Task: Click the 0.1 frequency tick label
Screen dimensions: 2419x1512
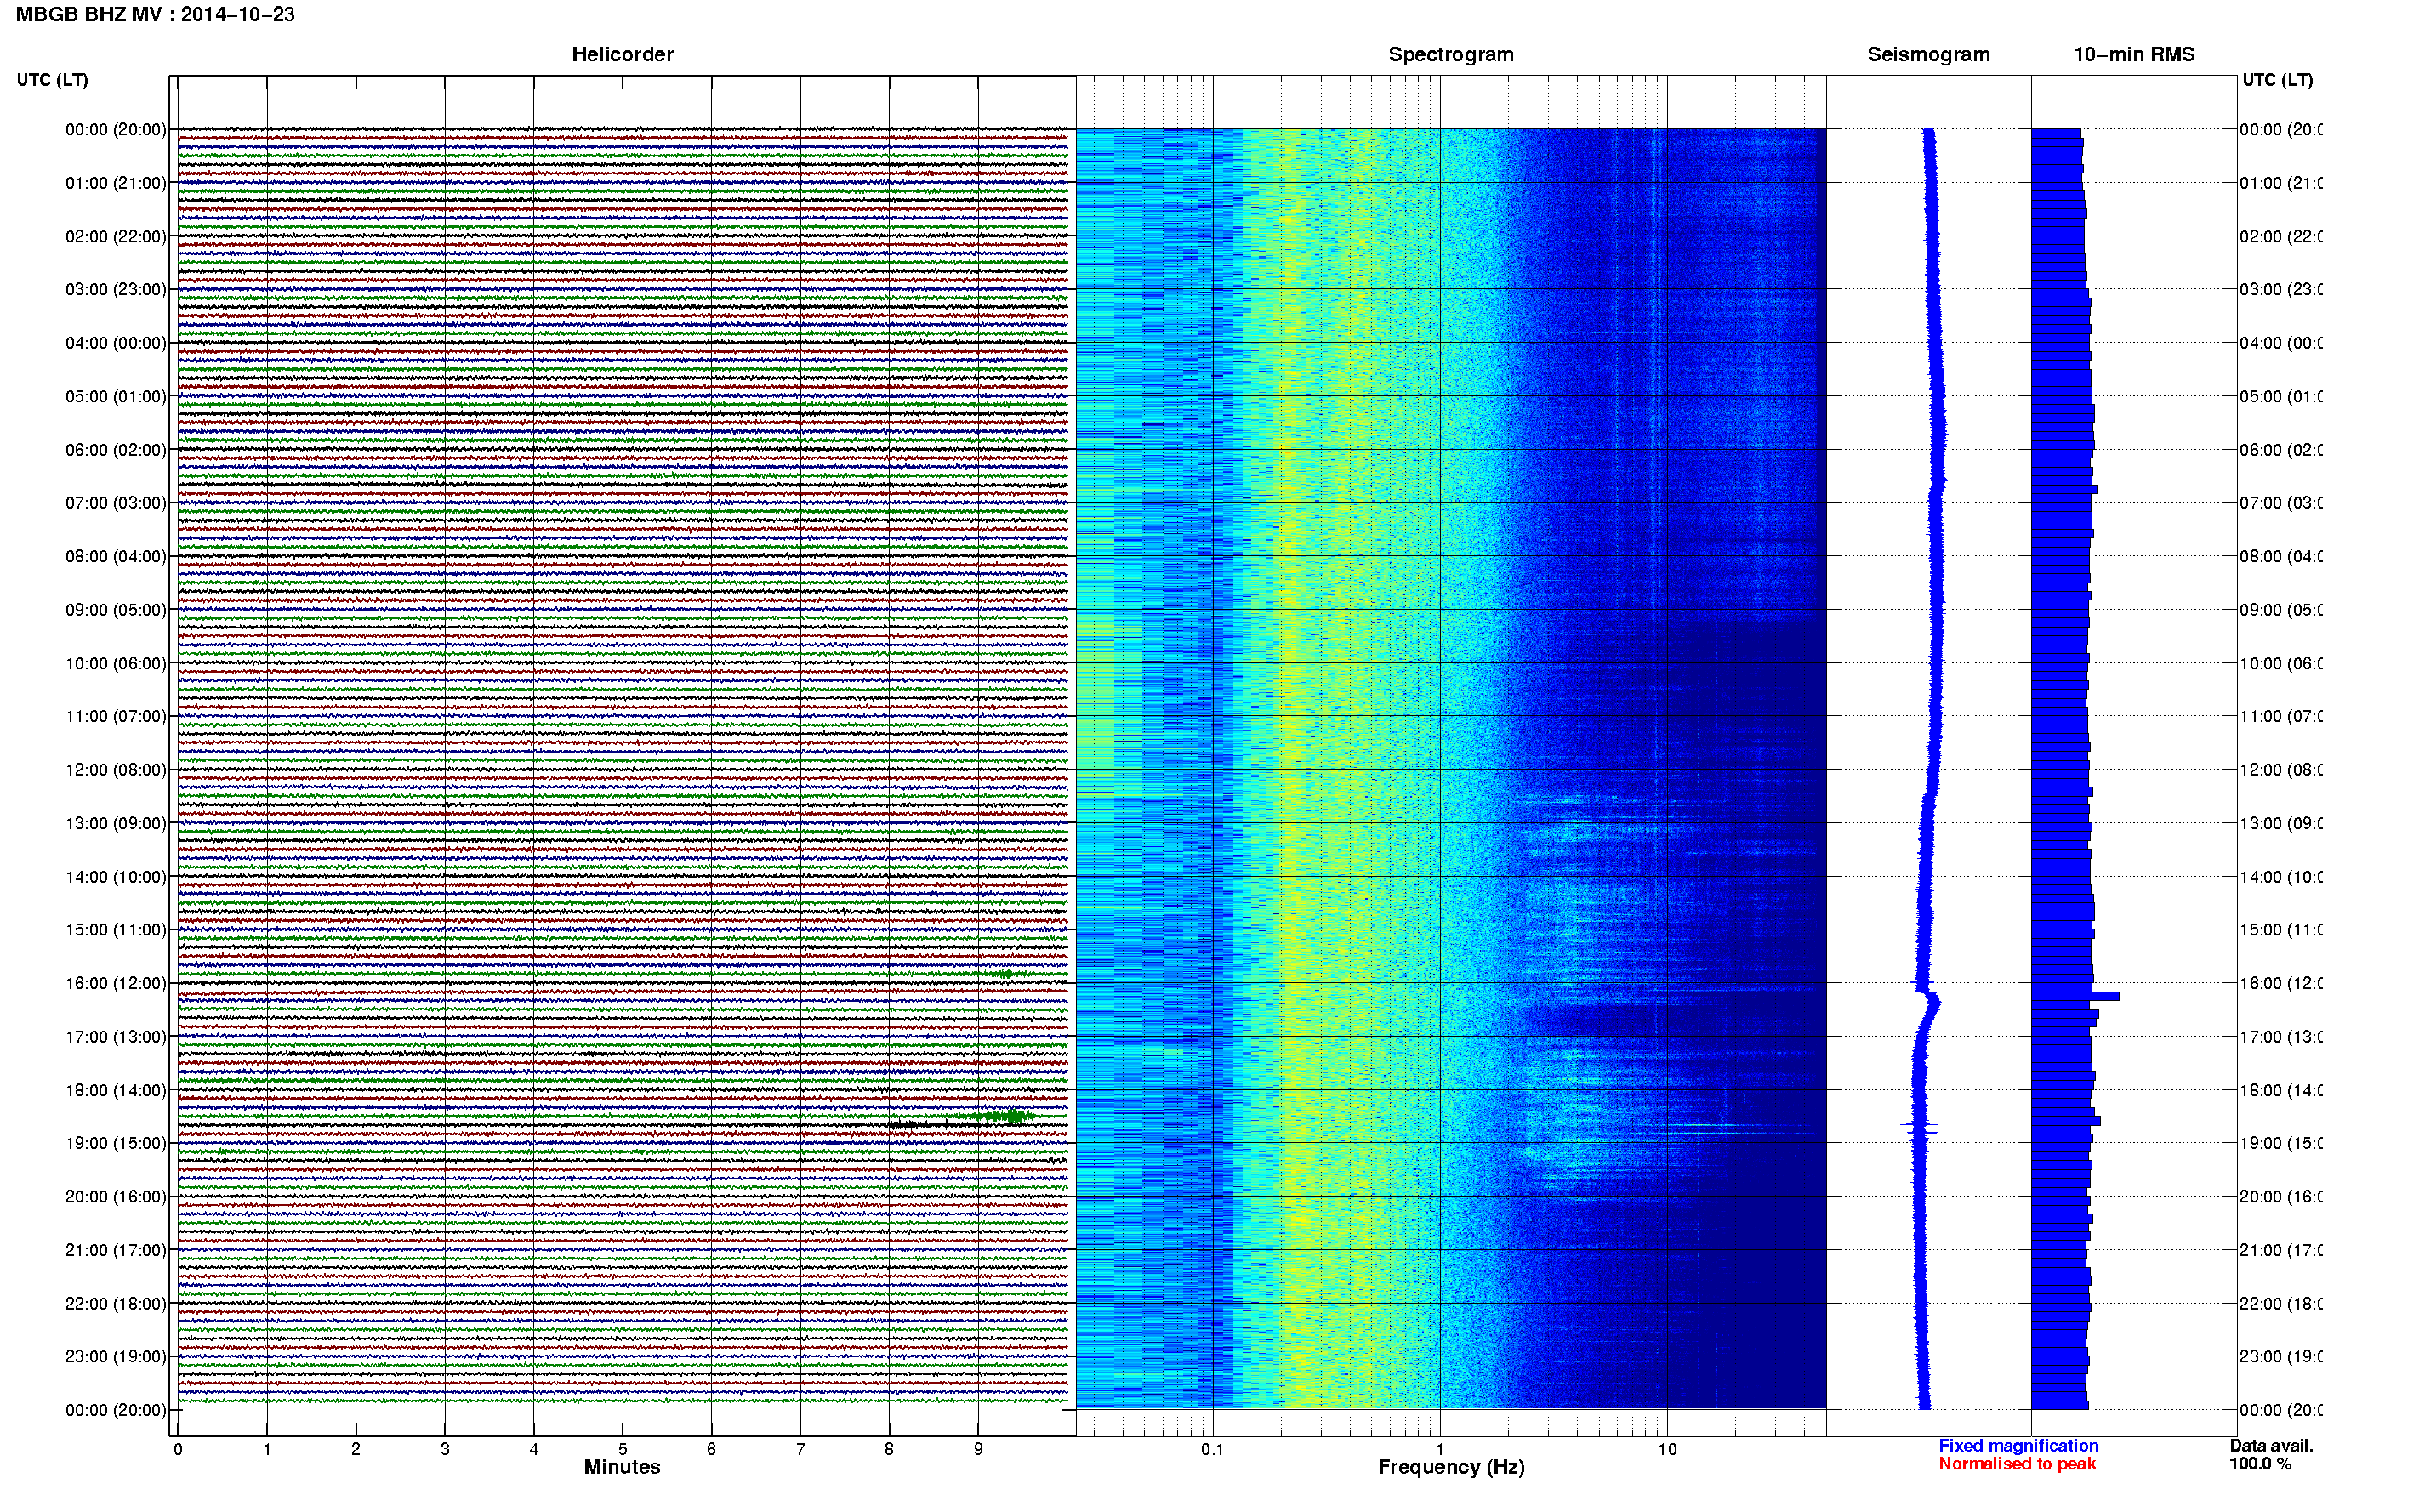Action: [1212, 1449]
